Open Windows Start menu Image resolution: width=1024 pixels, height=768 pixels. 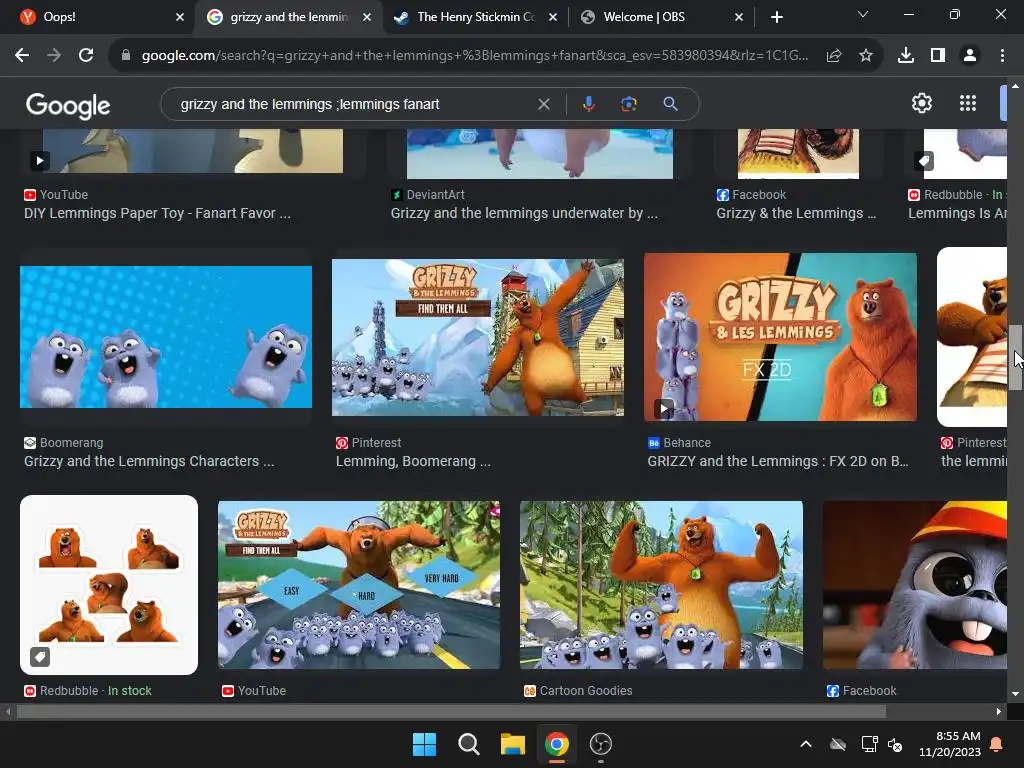(x=424, y=744)
